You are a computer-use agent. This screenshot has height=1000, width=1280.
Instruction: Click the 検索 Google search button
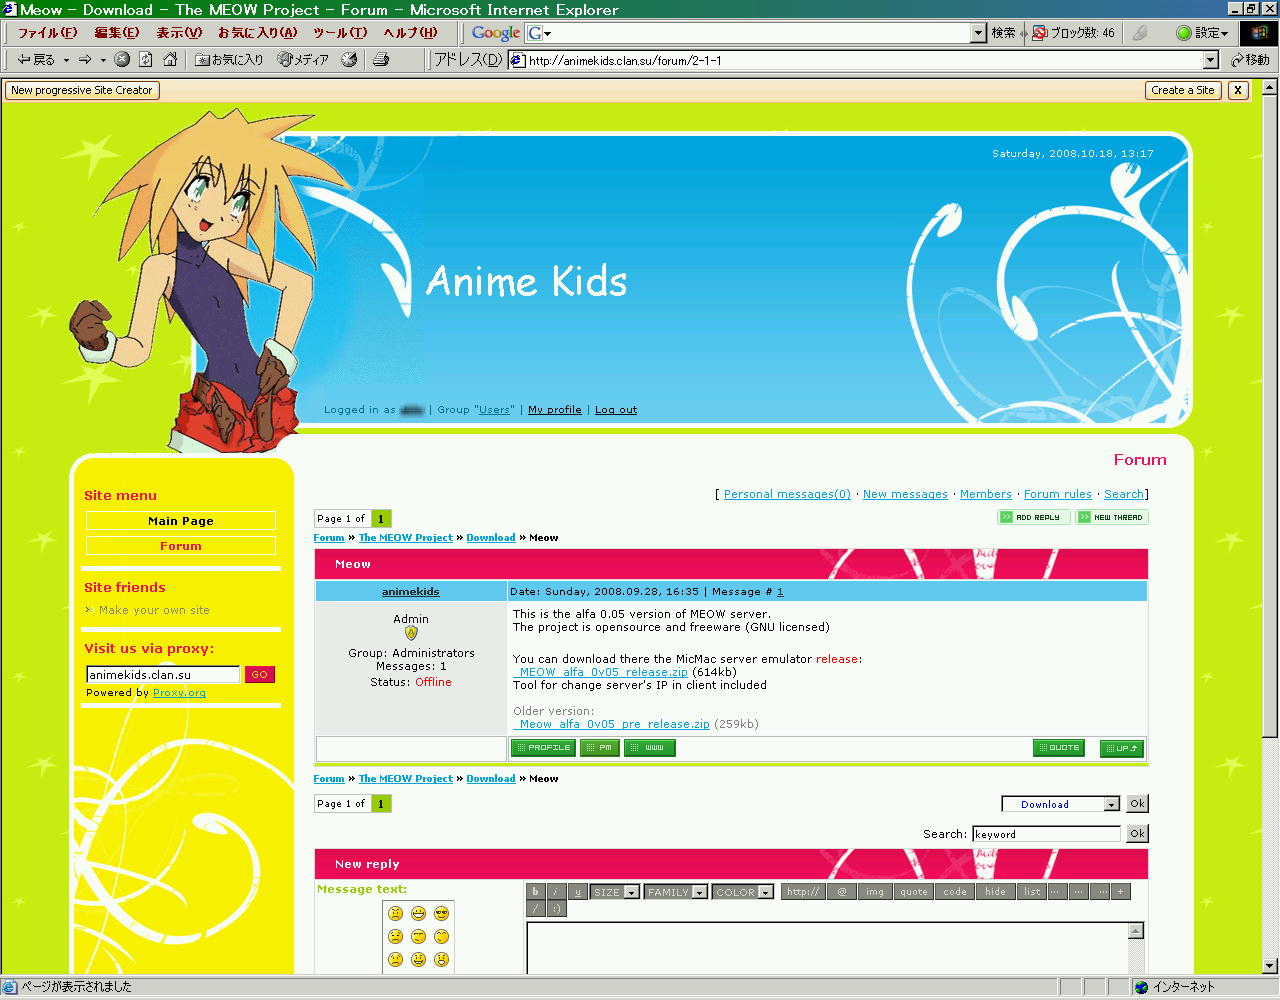pyautogui.click(x=1004, y=33)
